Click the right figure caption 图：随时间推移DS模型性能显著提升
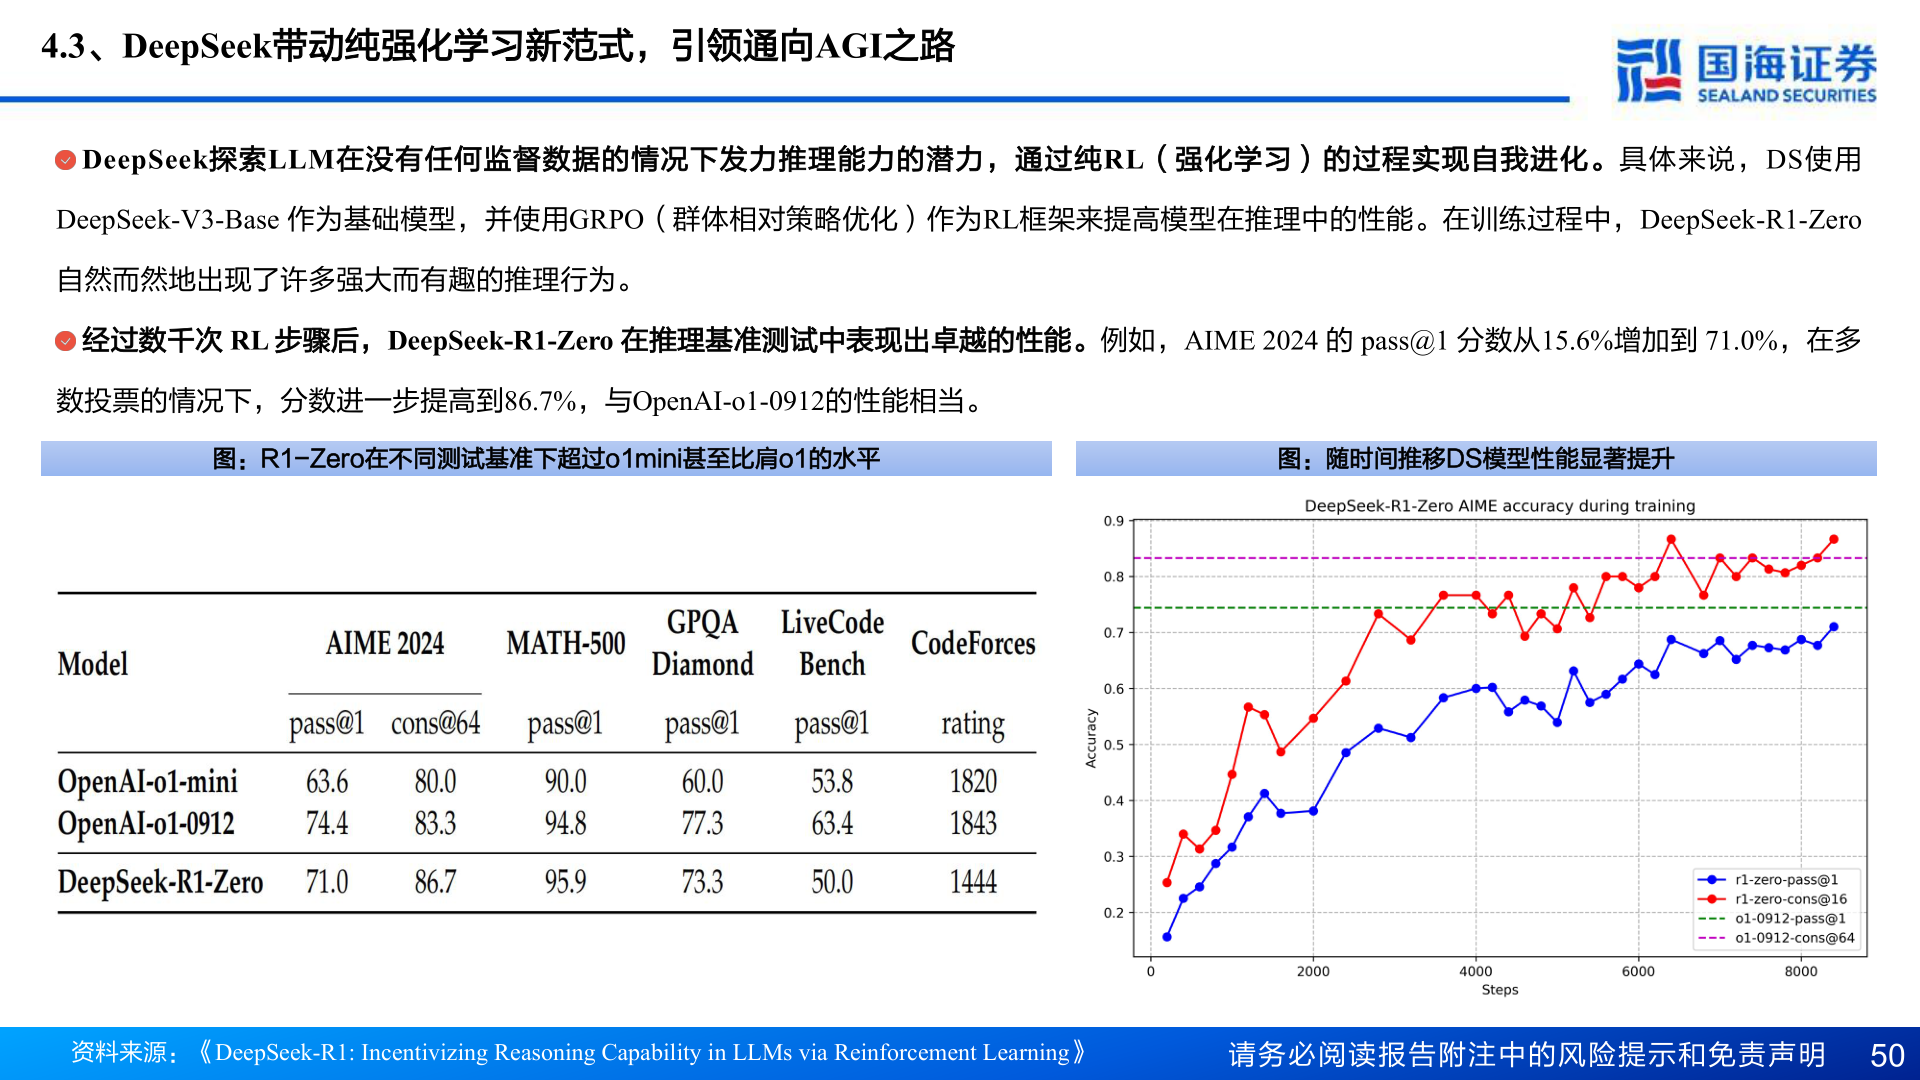The width and height of the screenshot is (1920, 1080). pyautogui.click(x=1476, y=459)
